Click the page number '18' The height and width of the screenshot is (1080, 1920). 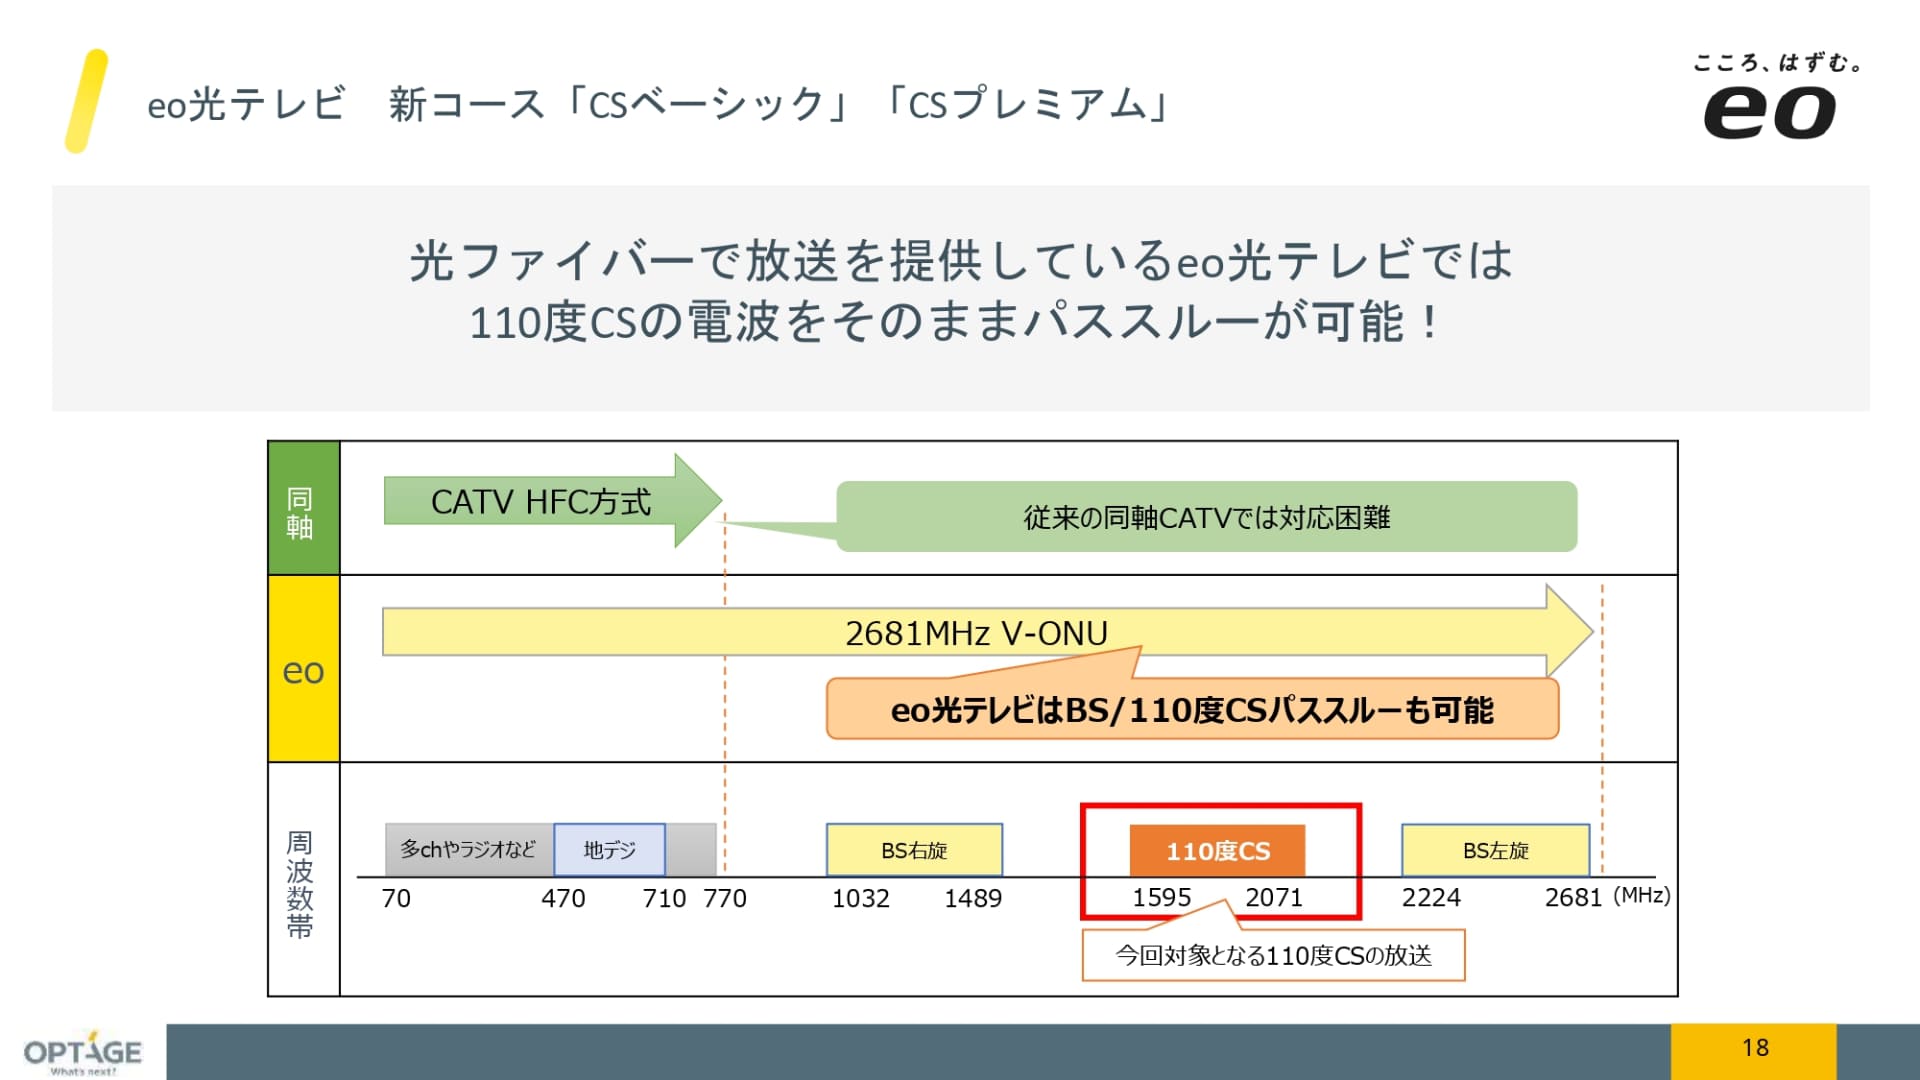click(1755, 1047)
